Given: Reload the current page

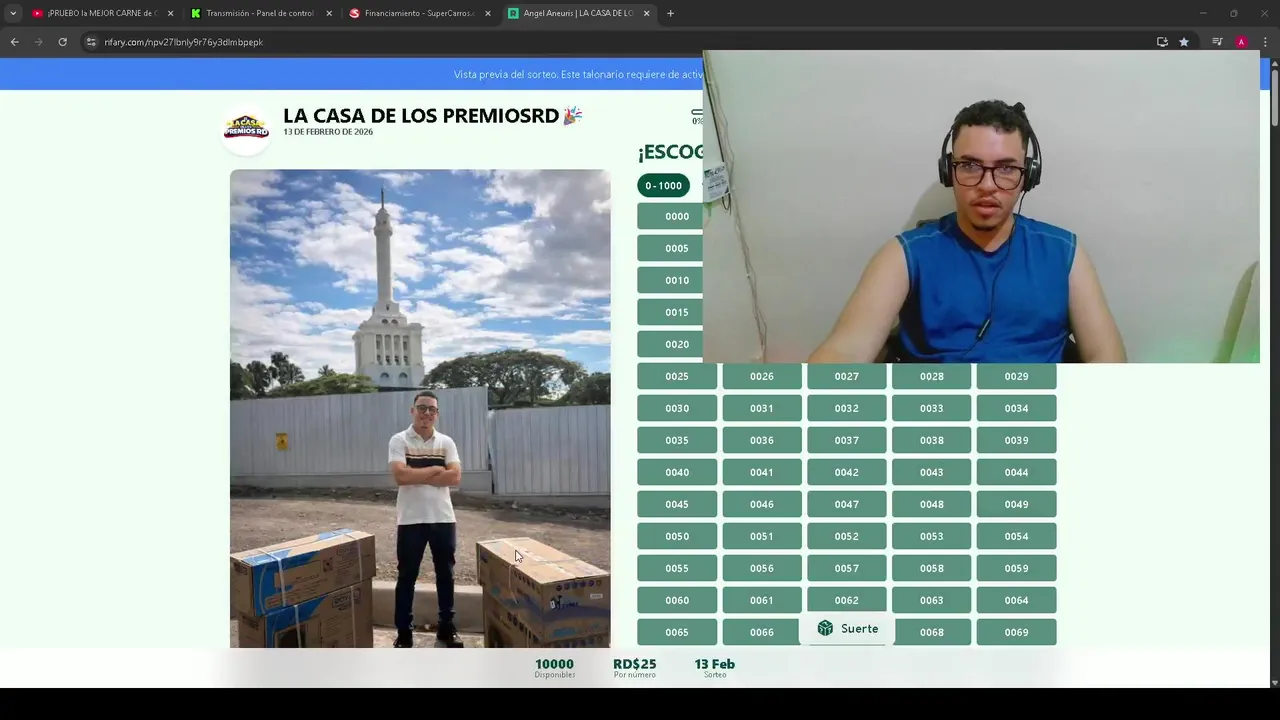Looking at the screenshot, I should (62, 42).
